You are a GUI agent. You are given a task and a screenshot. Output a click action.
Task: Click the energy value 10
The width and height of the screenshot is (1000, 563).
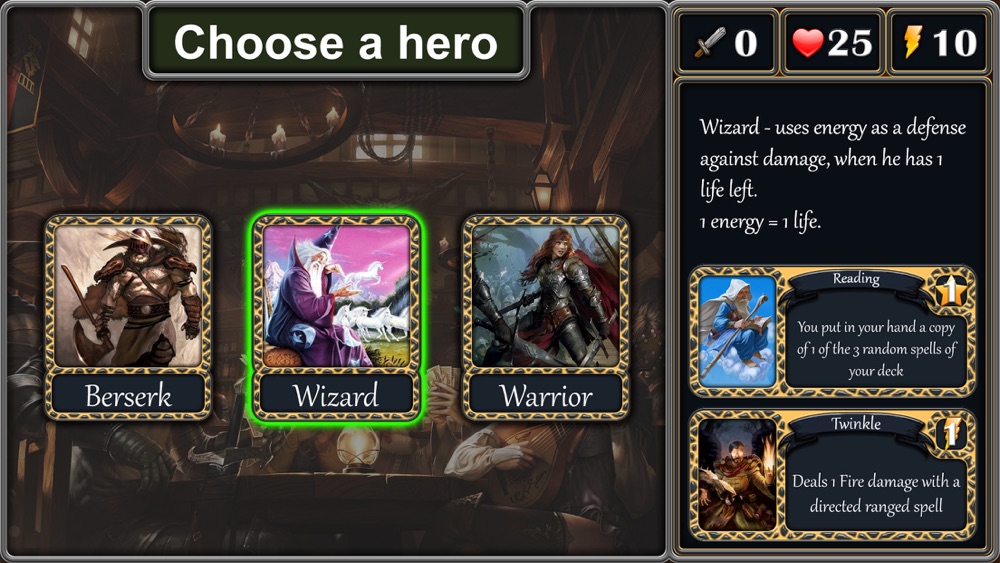pyautogui.click(x=954, y=43)
